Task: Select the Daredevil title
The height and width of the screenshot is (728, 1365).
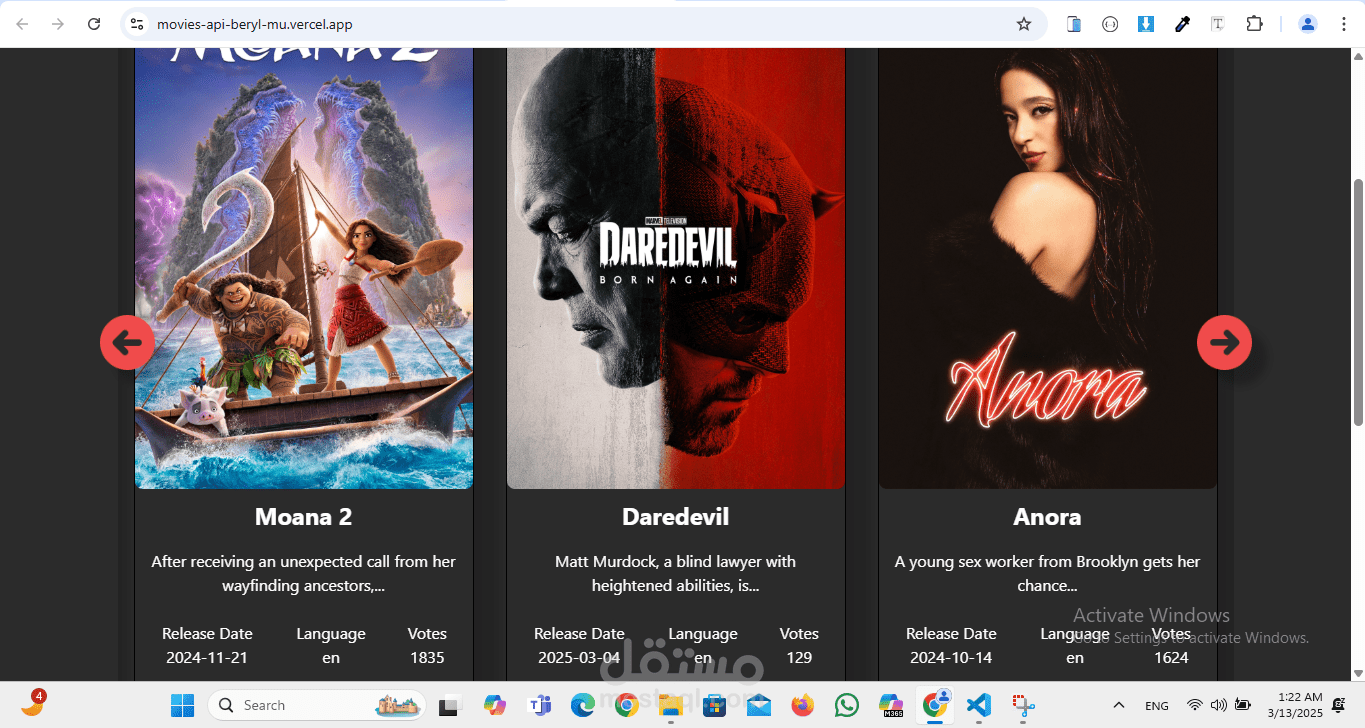Action: [x=676, y=517]
